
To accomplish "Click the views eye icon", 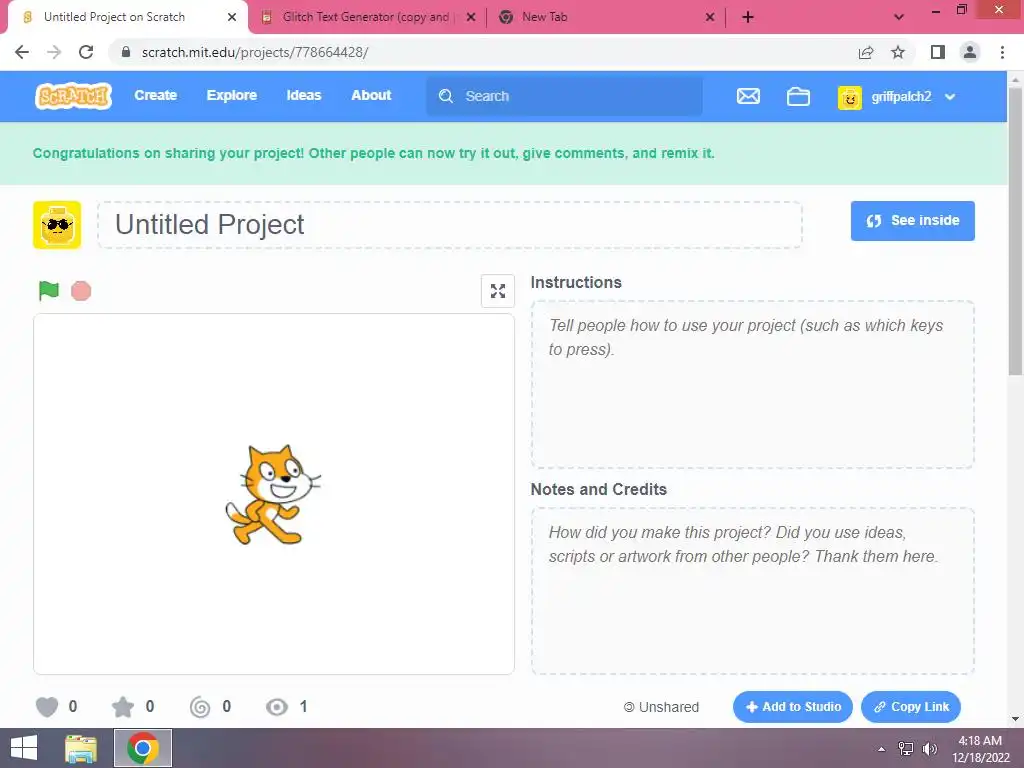I will pos(277,707).
